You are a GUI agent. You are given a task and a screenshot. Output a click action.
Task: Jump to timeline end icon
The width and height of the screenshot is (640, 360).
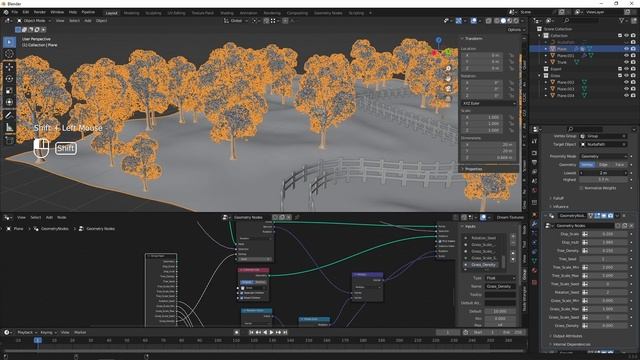(x=285, y=332)
